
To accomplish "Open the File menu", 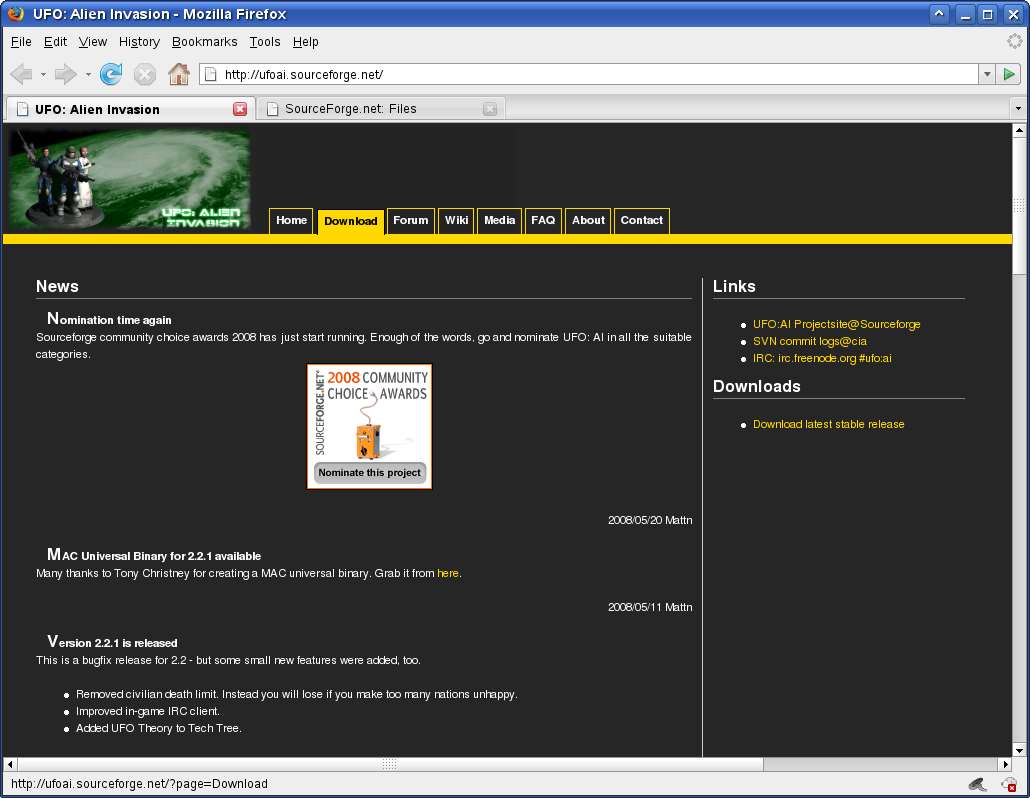I will click(x=21, y=41).
